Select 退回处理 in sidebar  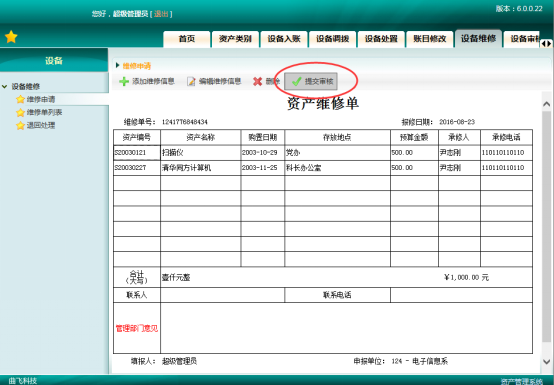pos(41,125)
